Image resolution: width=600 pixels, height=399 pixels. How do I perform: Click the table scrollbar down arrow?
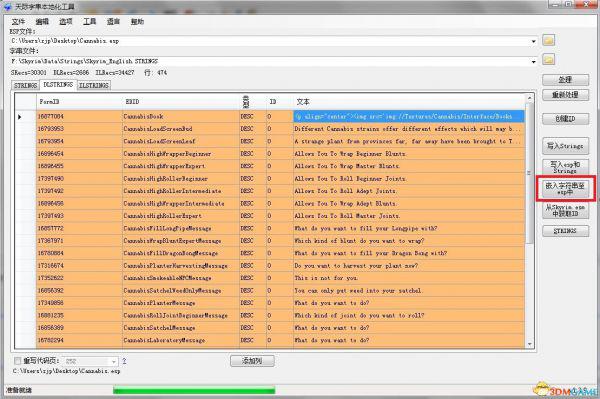pyautogui.click(x=530, y=344)
